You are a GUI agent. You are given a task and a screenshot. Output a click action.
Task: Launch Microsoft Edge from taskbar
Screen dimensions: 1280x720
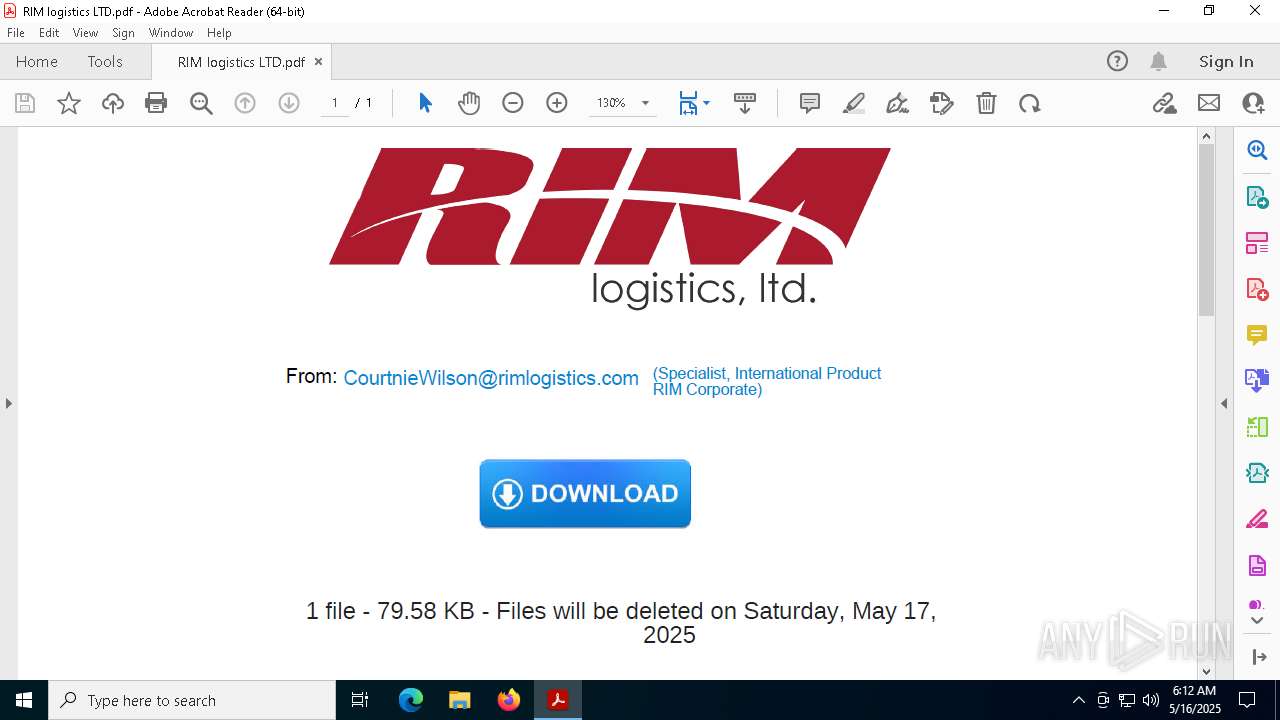(x=411, y=700)
